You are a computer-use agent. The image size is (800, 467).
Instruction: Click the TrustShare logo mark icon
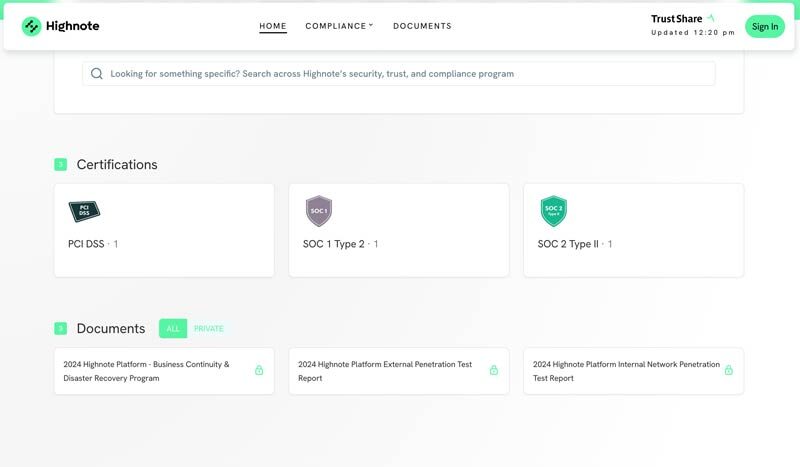[711, 18]
